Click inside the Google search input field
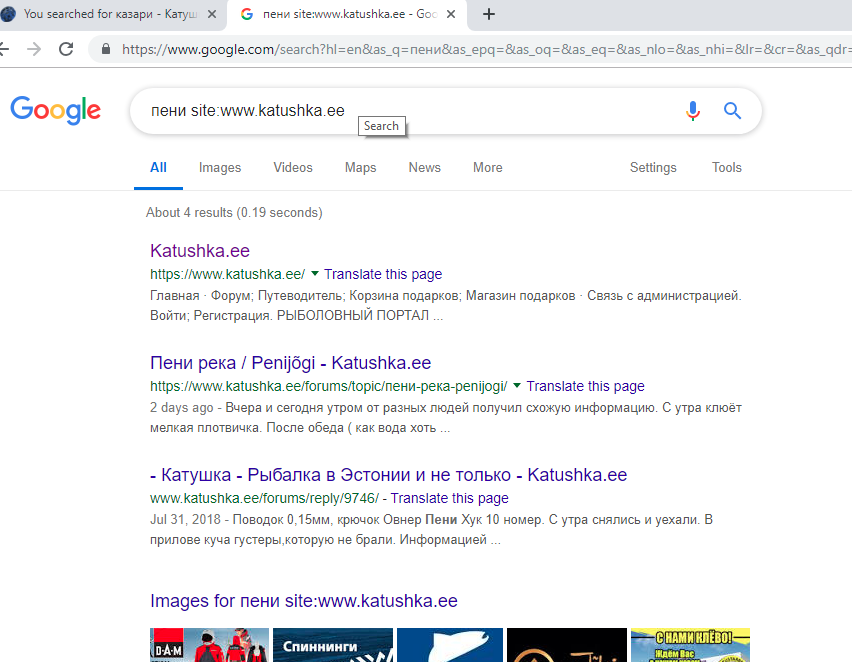The height and width of the screenshot is (662, 852). point(400,111)
